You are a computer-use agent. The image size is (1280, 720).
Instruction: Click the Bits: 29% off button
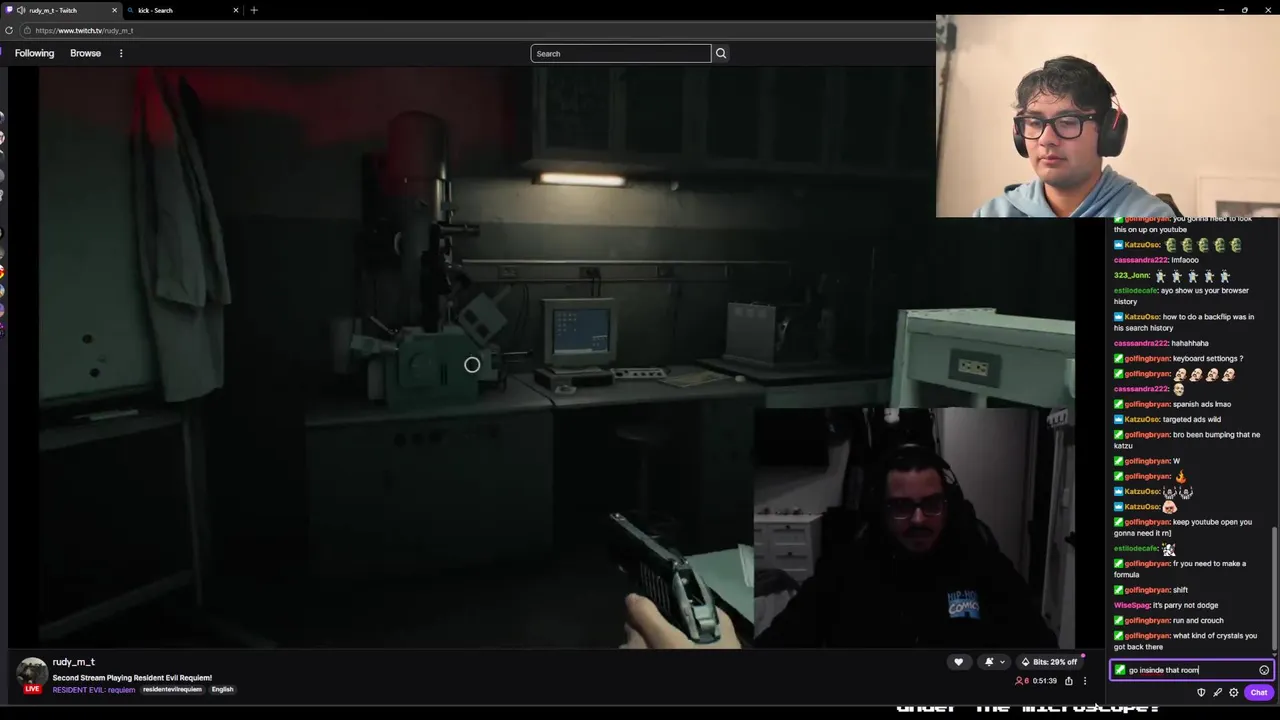1049,662
